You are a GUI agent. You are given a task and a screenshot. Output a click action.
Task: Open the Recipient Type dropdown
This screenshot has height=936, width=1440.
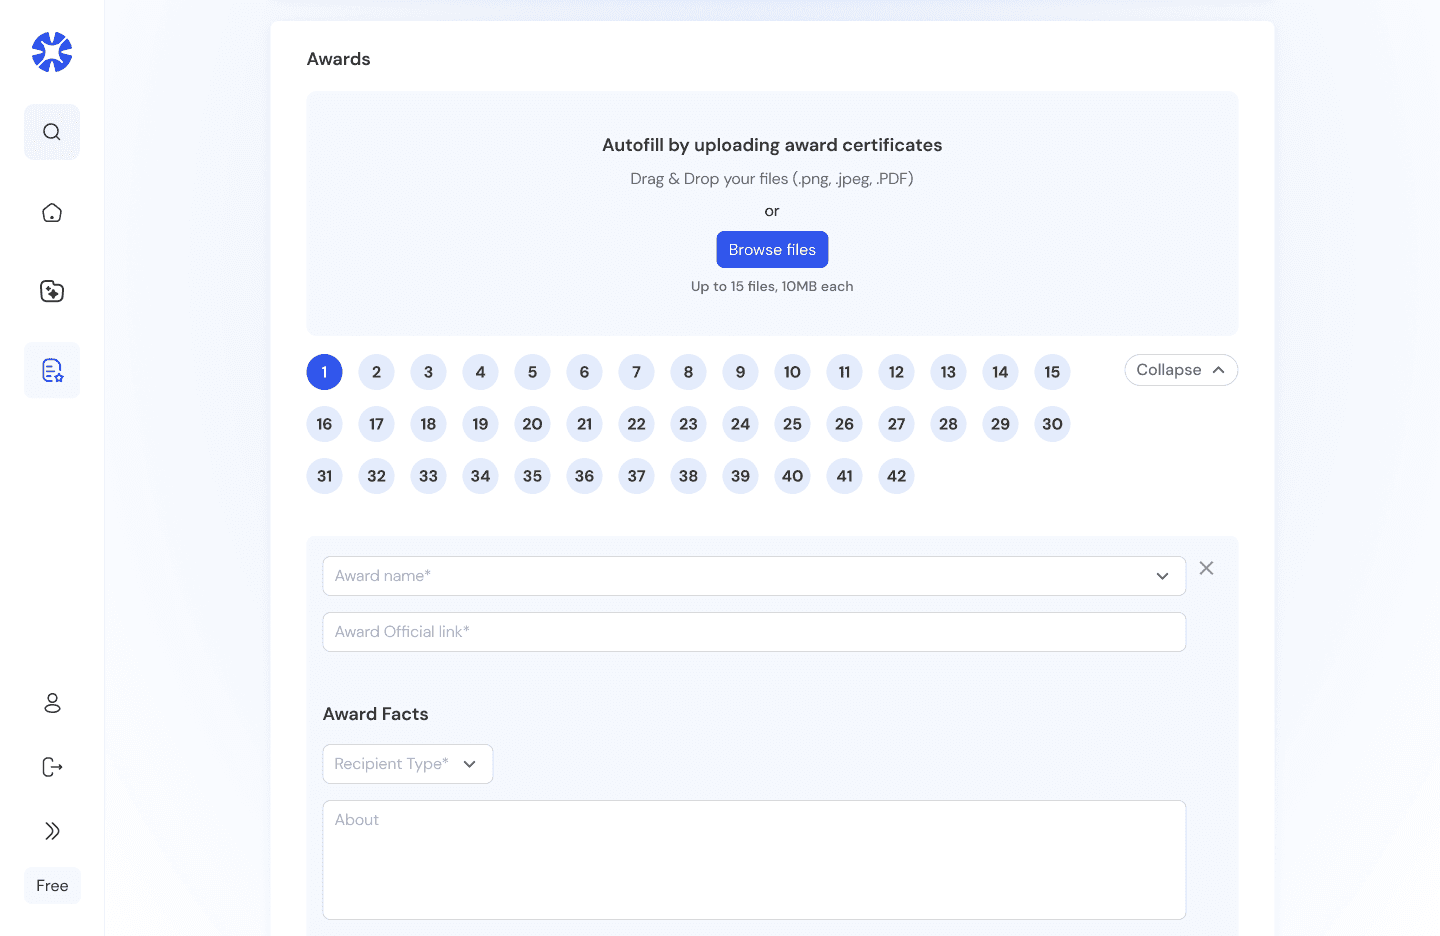[x=407, y=764]
